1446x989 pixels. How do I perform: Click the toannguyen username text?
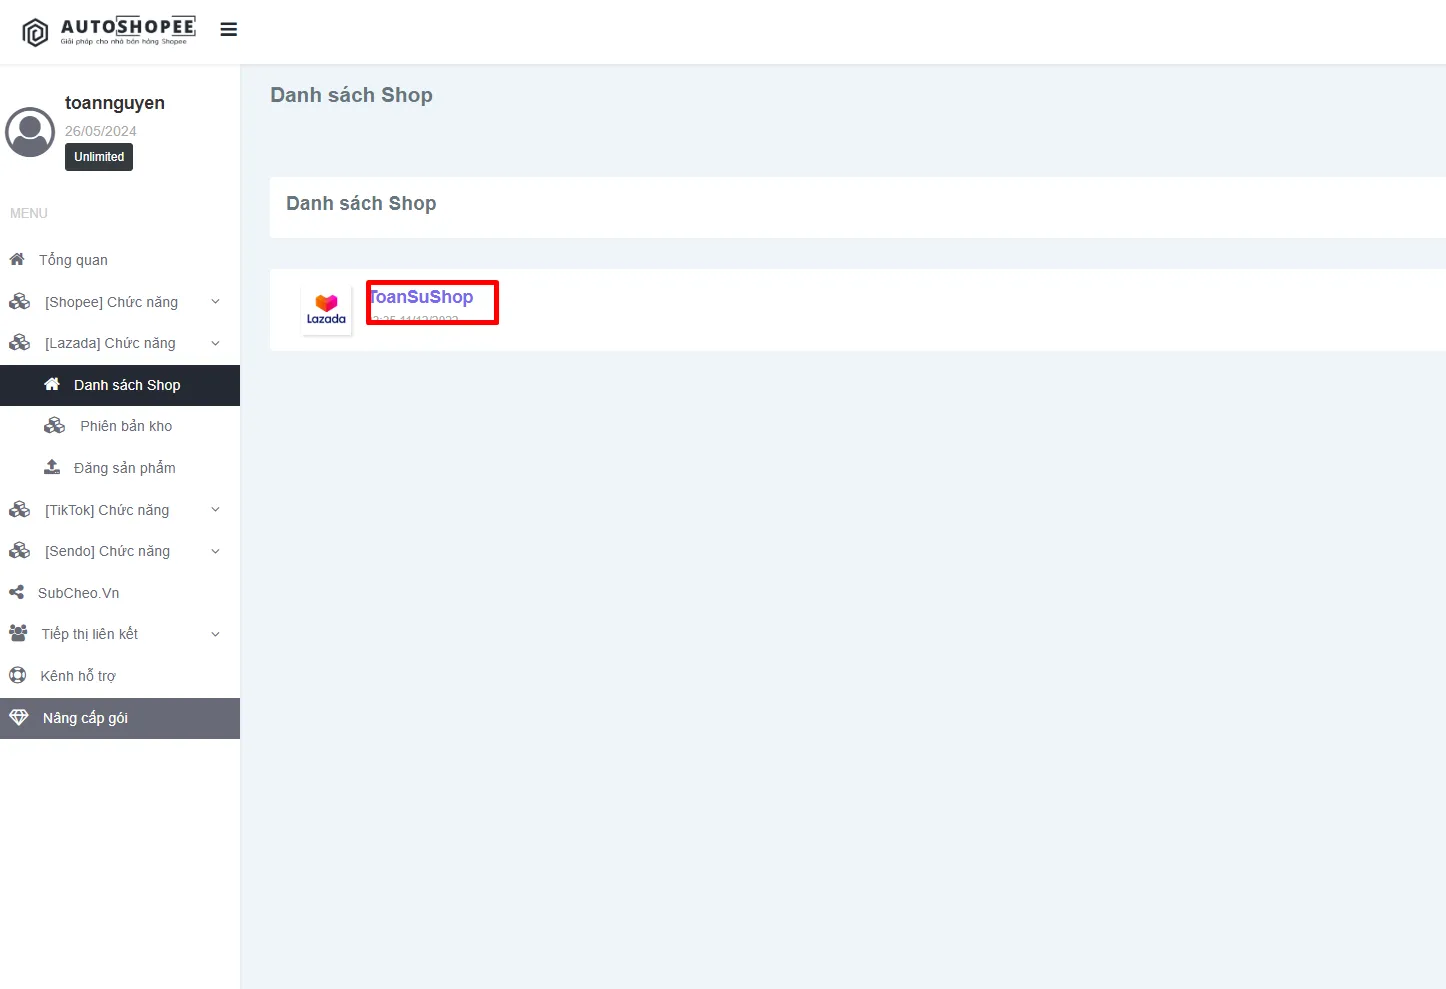(x=115, y=103)
